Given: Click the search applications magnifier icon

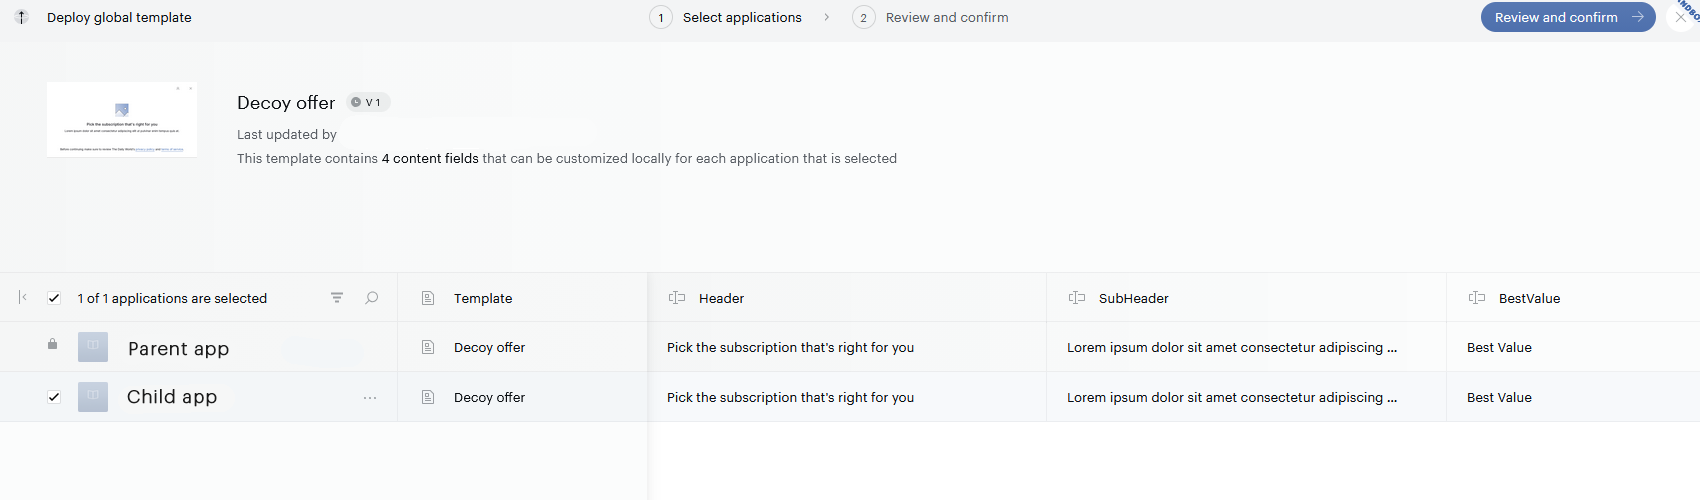Looking at the screenshot, I should [372, 298].
